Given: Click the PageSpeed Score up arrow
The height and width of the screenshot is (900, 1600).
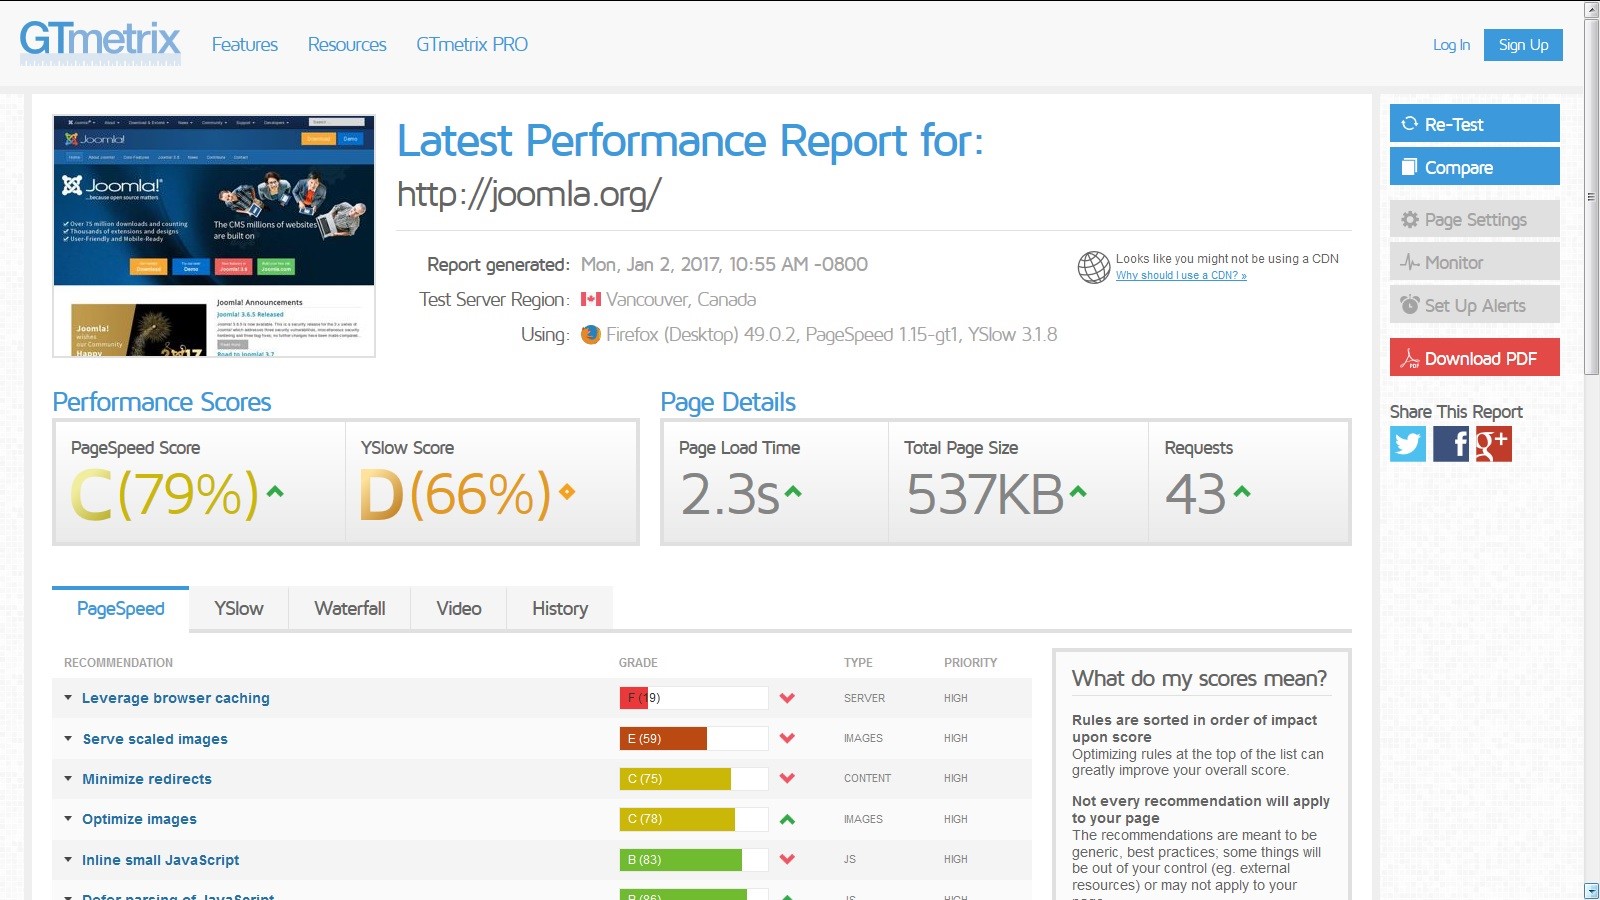Looking at the screenshot, I should point(275,492).
